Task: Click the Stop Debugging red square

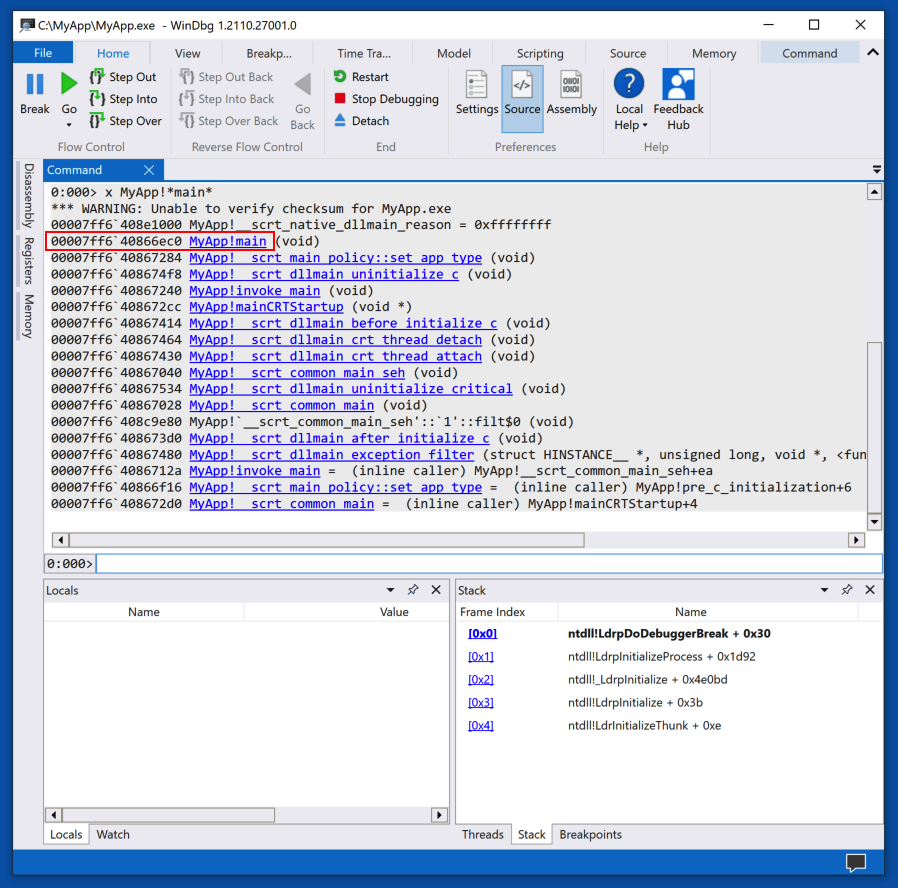Action: pyautogui.click(x=340, y=98)
